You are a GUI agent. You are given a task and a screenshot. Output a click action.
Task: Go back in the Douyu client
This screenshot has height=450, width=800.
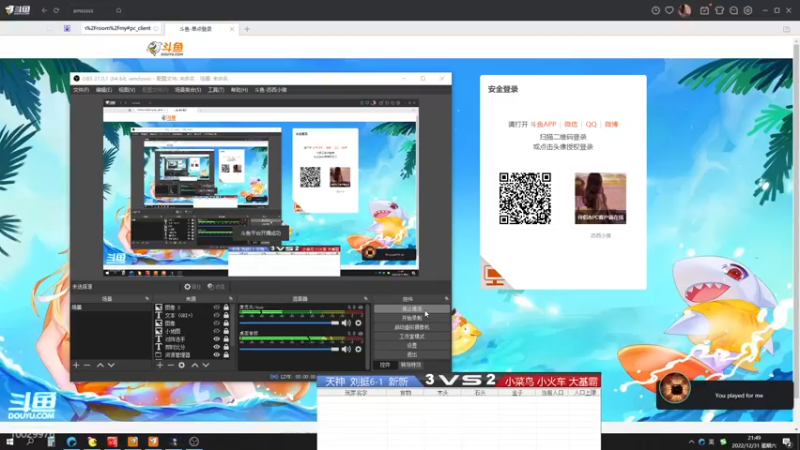click(44, 10)
